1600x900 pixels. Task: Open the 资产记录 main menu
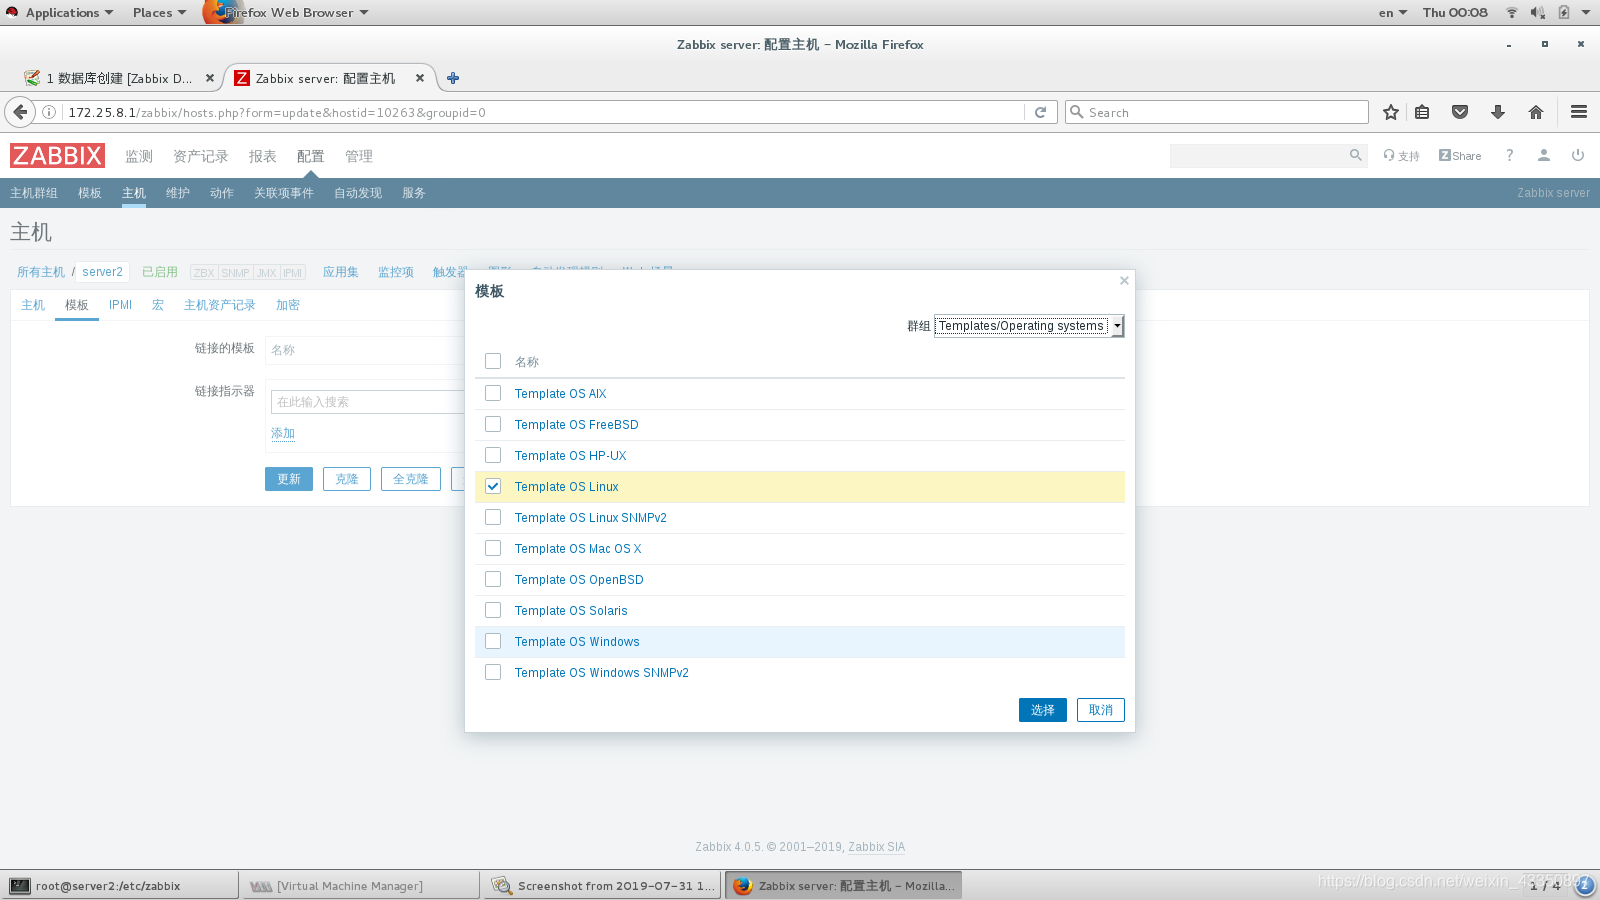[x=201, y=156]
